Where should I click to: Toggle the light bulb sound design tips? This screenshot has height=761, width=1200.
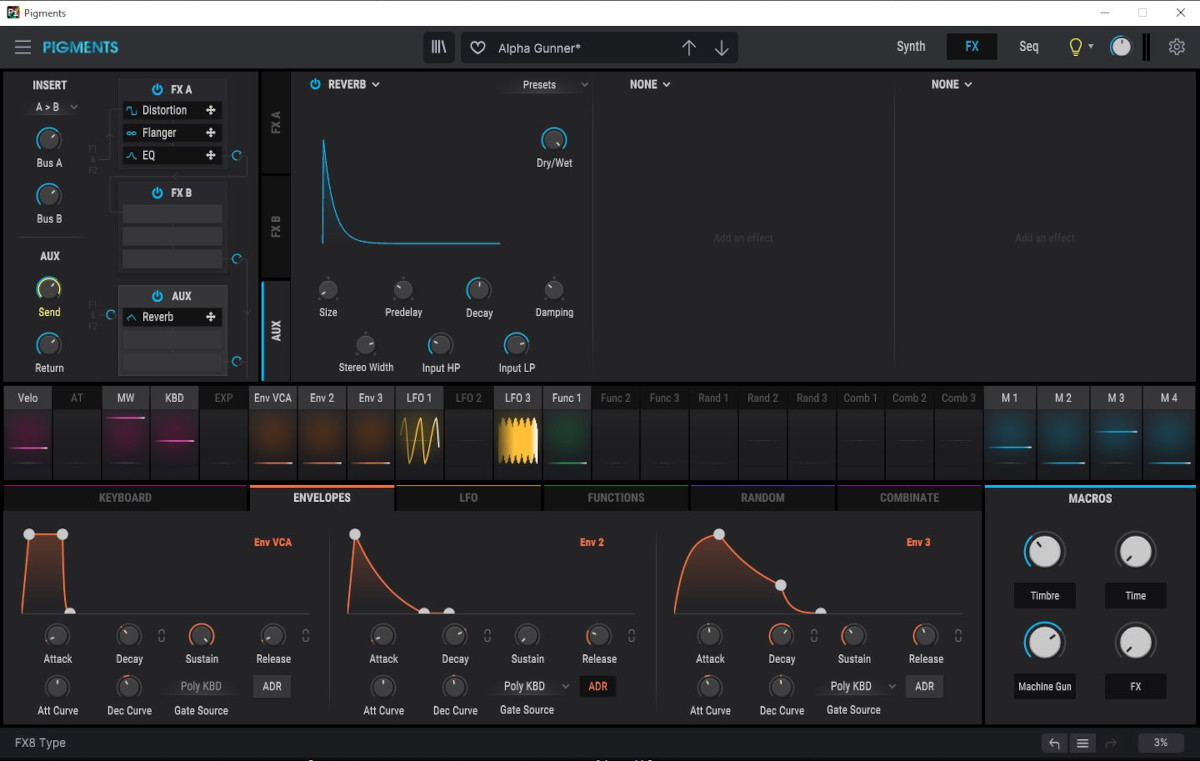[x=1076, y=47]
